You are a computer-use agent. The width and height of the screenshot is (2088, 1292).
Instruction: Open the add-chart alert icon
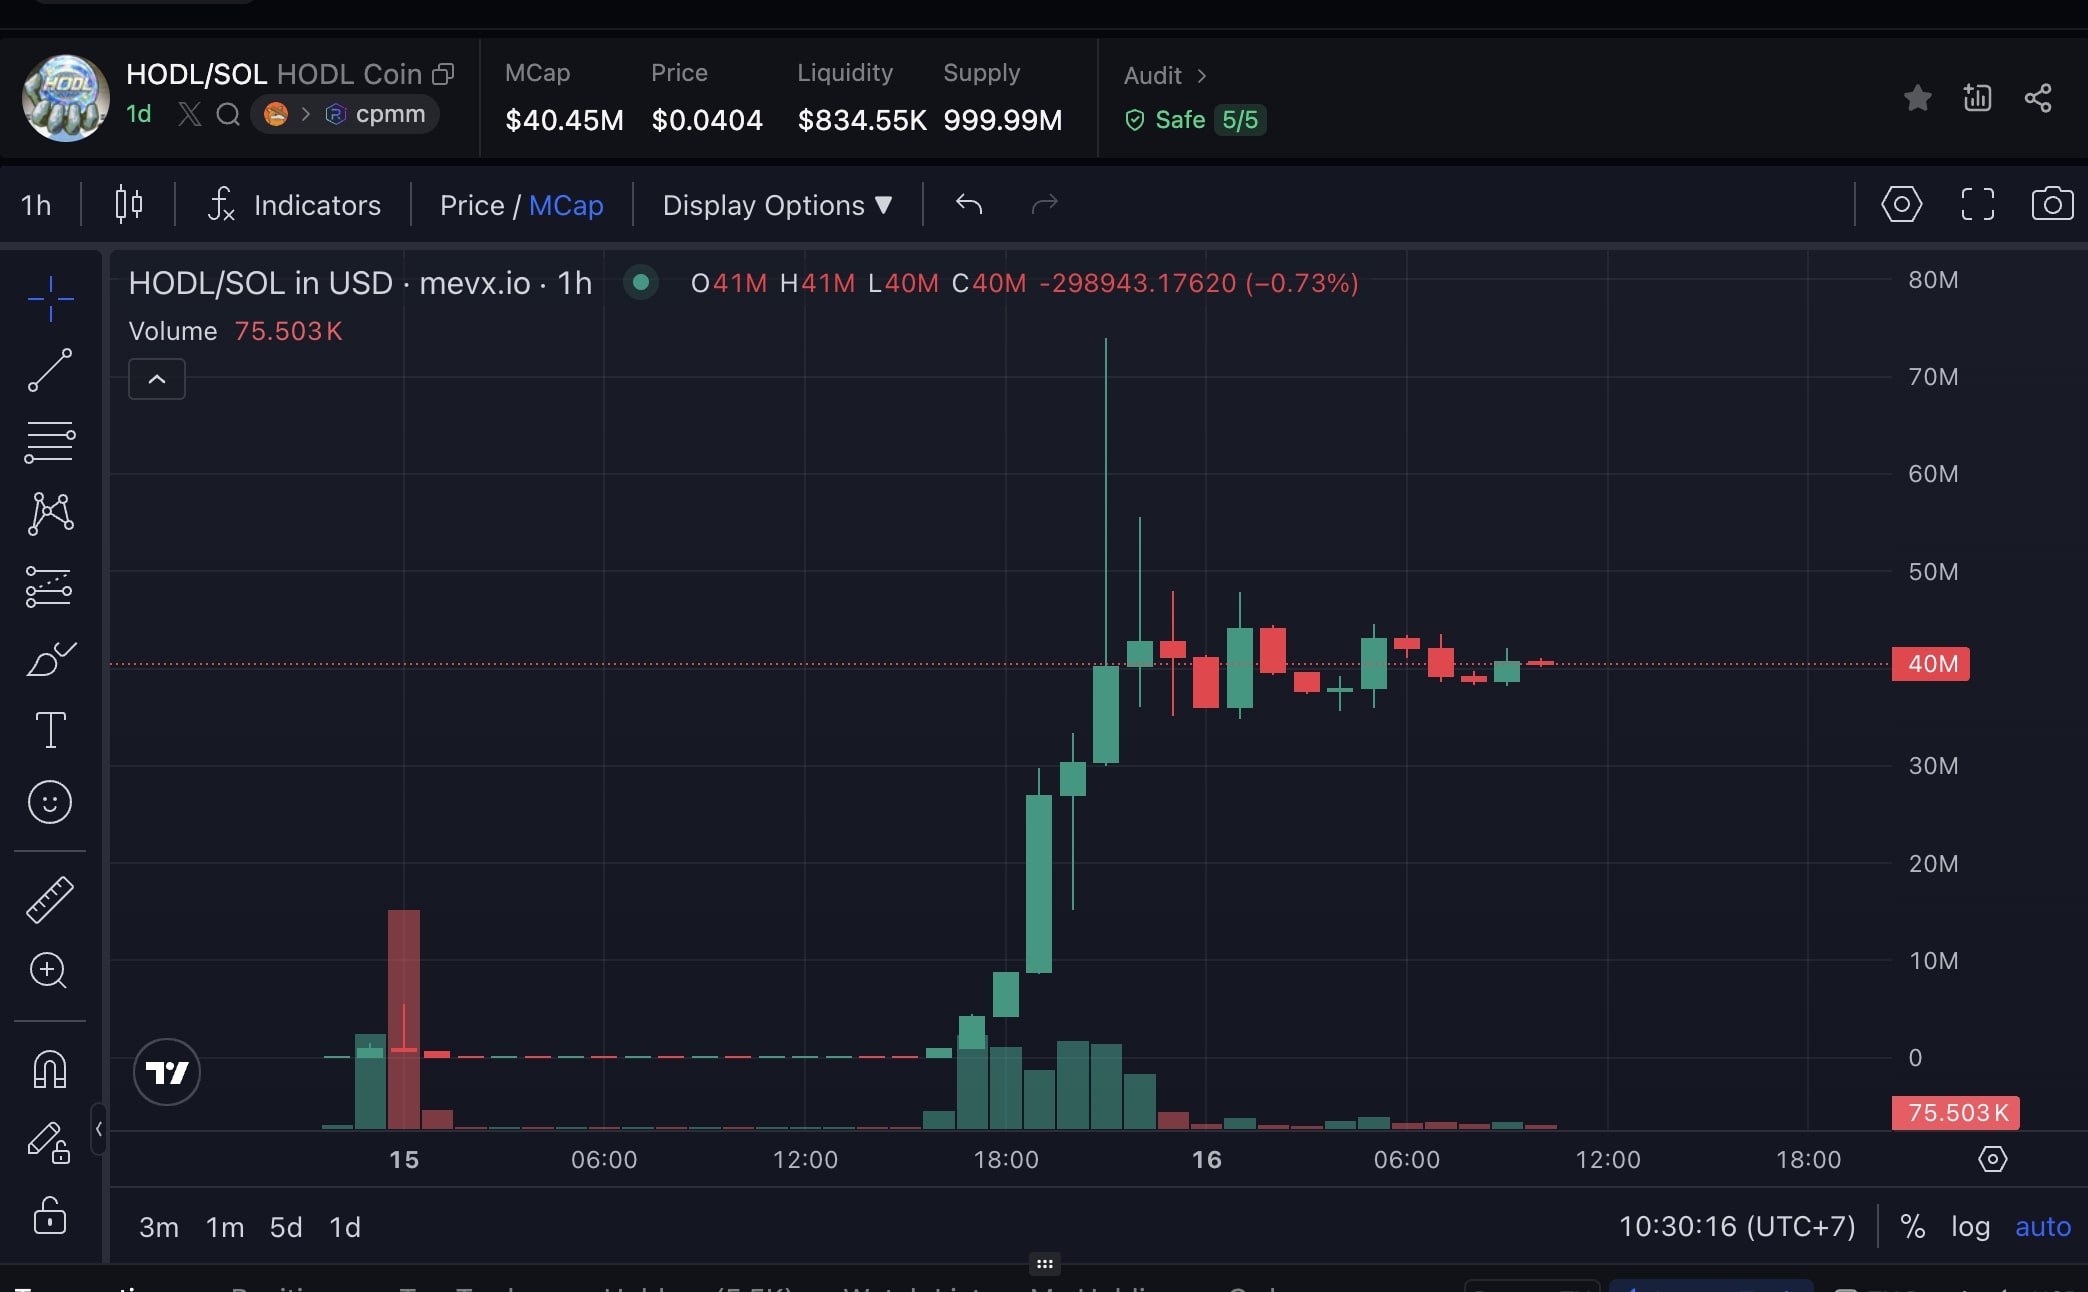click(1977, 97)
